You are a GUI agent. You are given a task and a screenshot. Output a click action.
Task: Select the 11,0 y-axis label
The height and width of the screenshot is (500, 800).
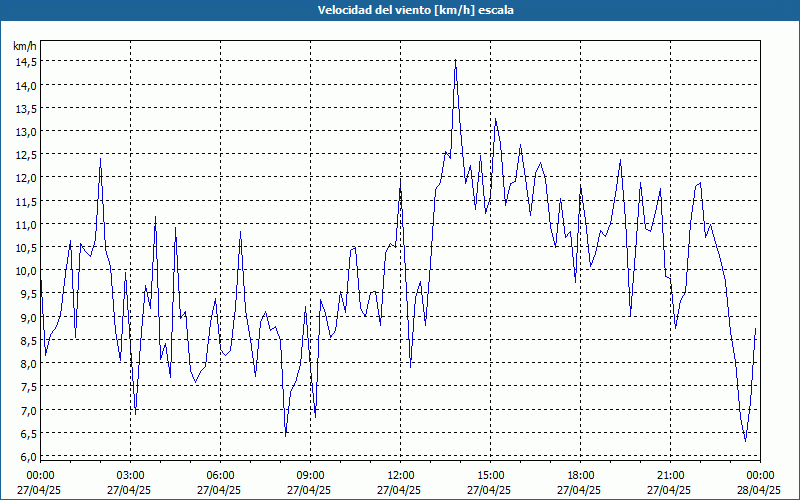[x=27, y=224]
